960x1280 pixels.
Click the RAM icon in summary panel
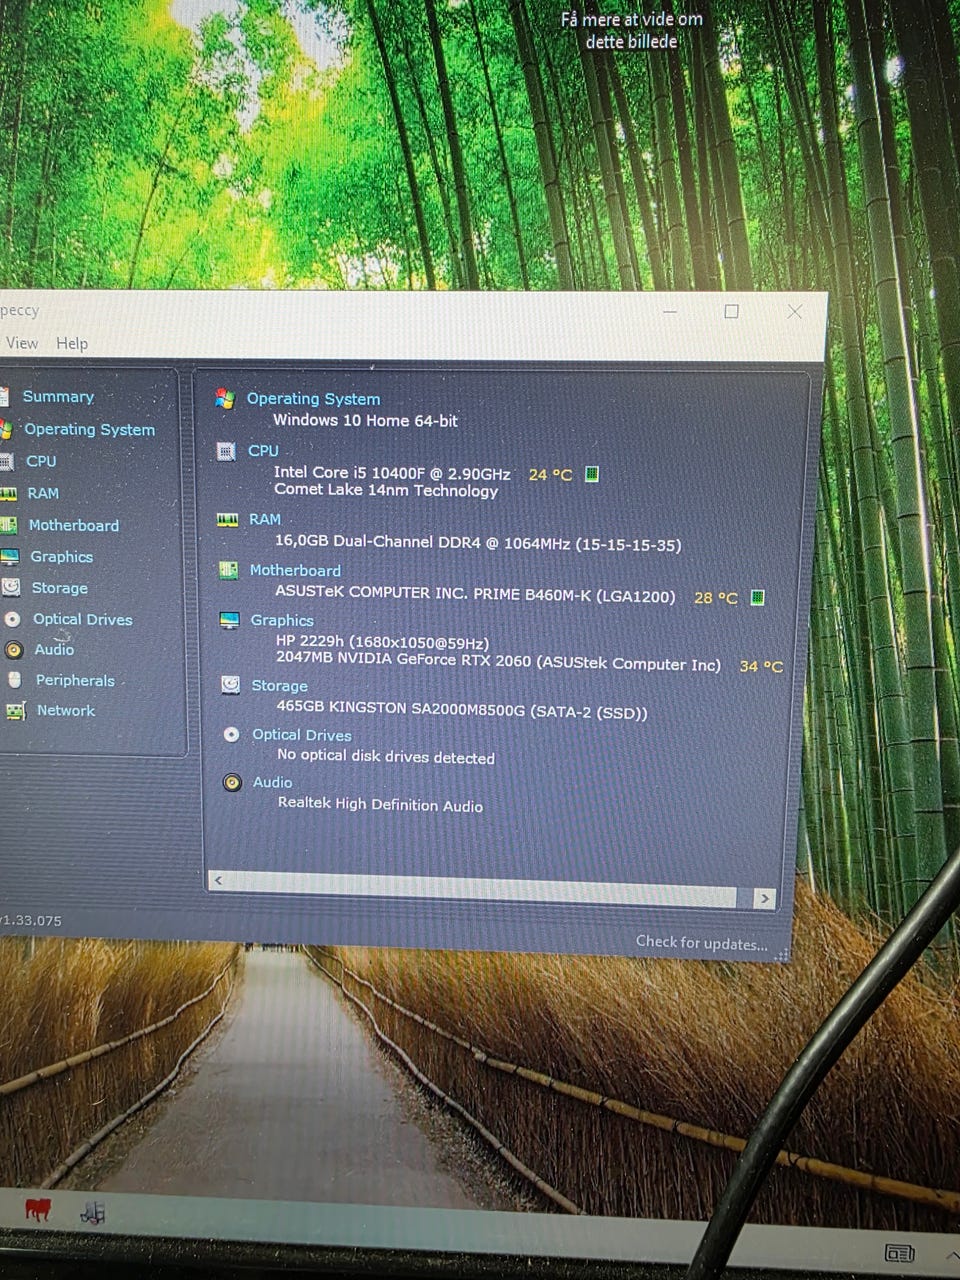click(228, 519)
